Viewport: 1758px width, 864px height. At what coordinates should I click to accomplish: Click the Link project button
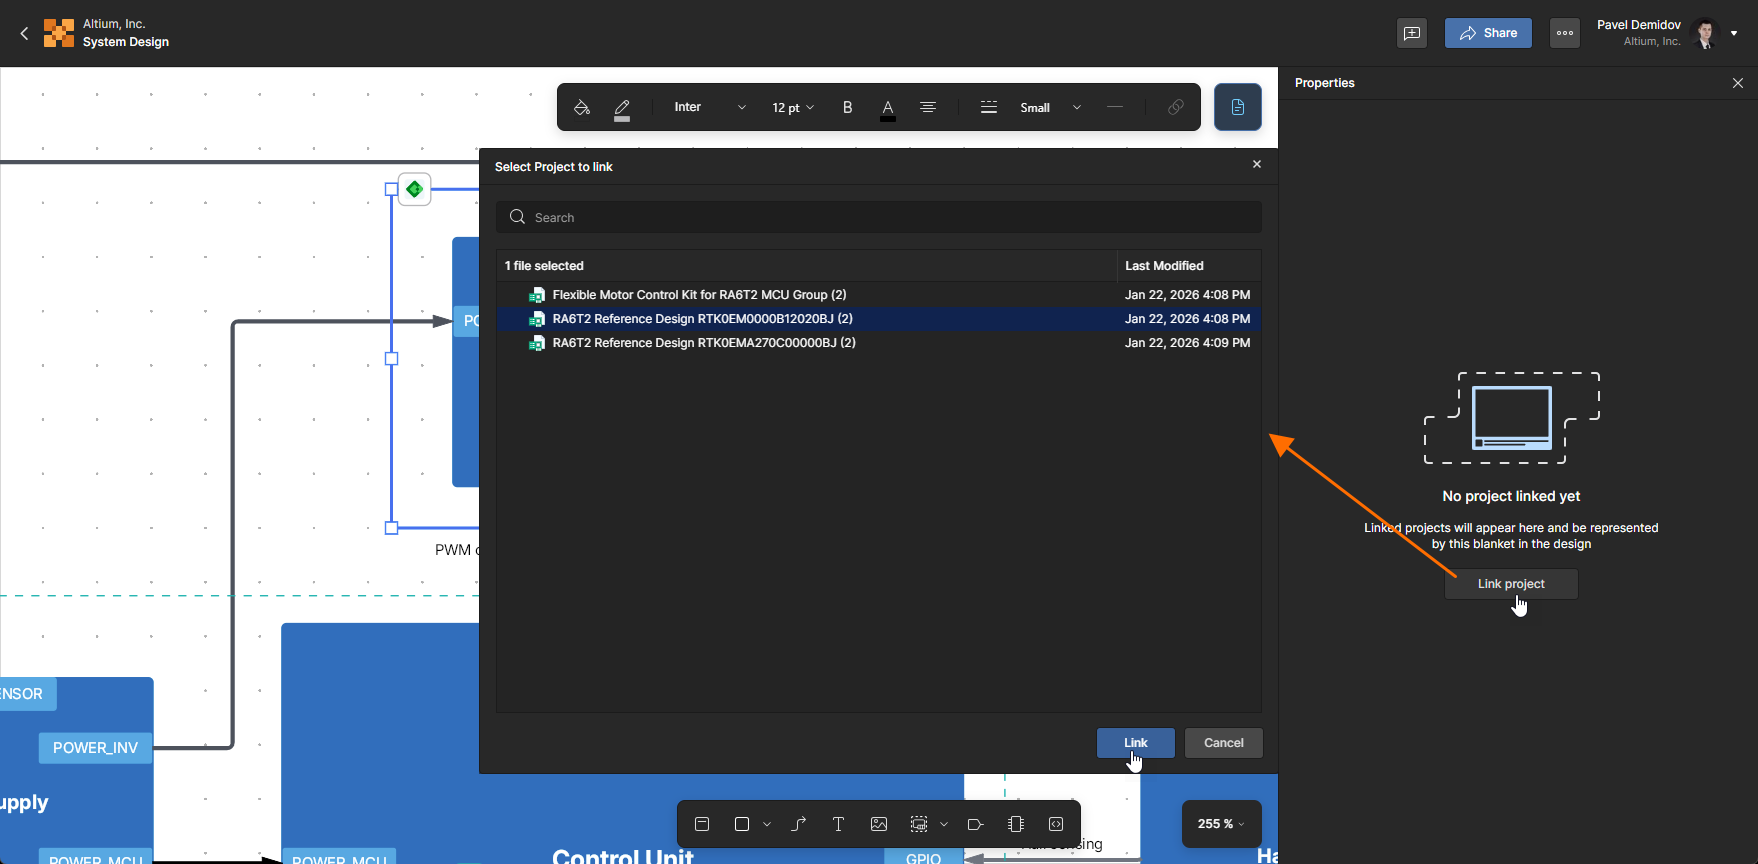click(1511, 584)
